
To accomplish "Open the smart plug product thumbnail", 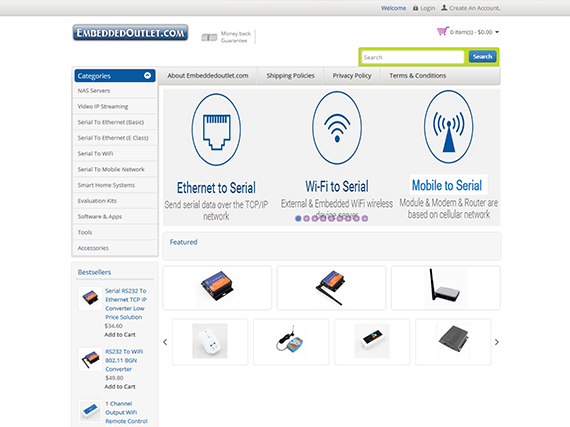I will coord(210,341).
